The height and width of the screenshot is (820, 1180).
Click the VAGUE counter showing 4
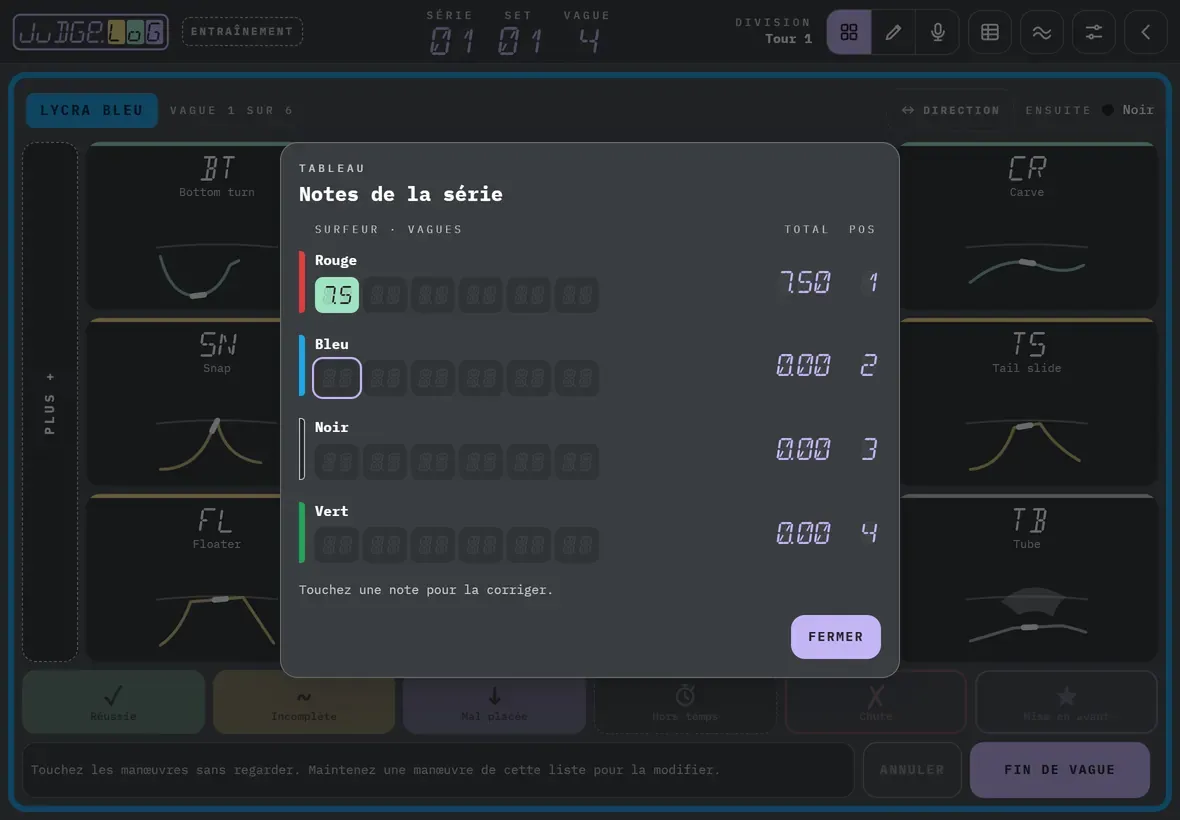[587, 32]
